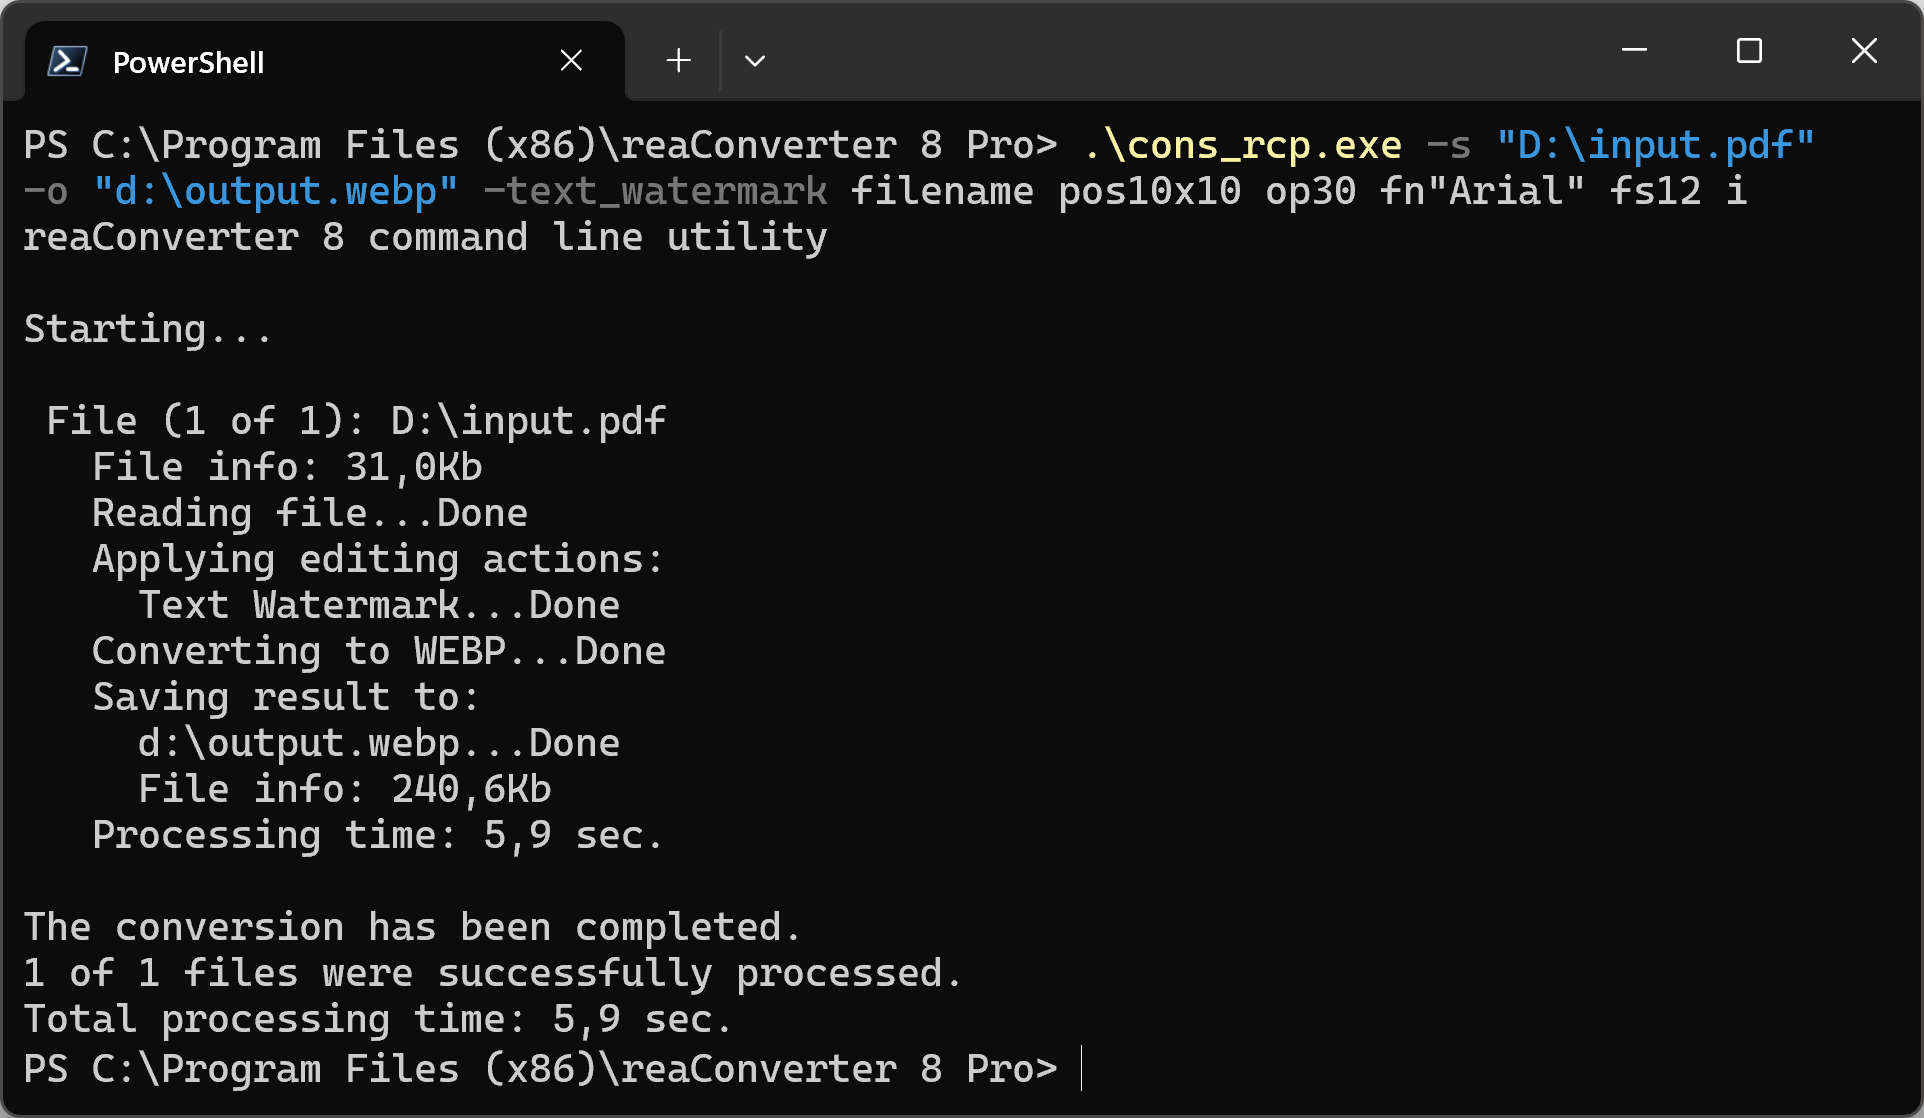Click the "File info: 240,6Kb" line
Screen dimensions: 1924x1118
(x=344, y=790)
